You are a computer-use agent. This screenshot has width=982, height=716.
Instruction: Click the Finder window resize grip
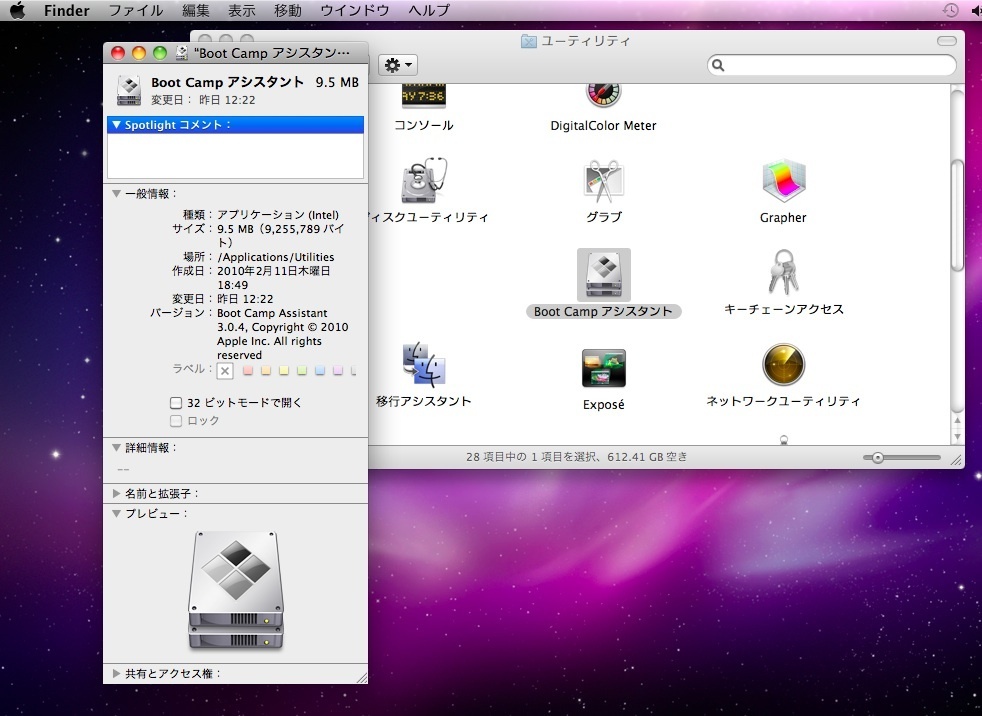click(x=956, y=460)
